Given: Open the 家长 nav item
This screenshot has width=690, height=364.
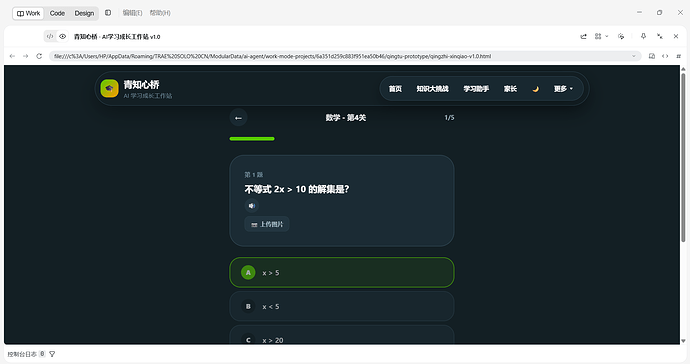Looking at the screenshot, I should [x=510, y=89].
